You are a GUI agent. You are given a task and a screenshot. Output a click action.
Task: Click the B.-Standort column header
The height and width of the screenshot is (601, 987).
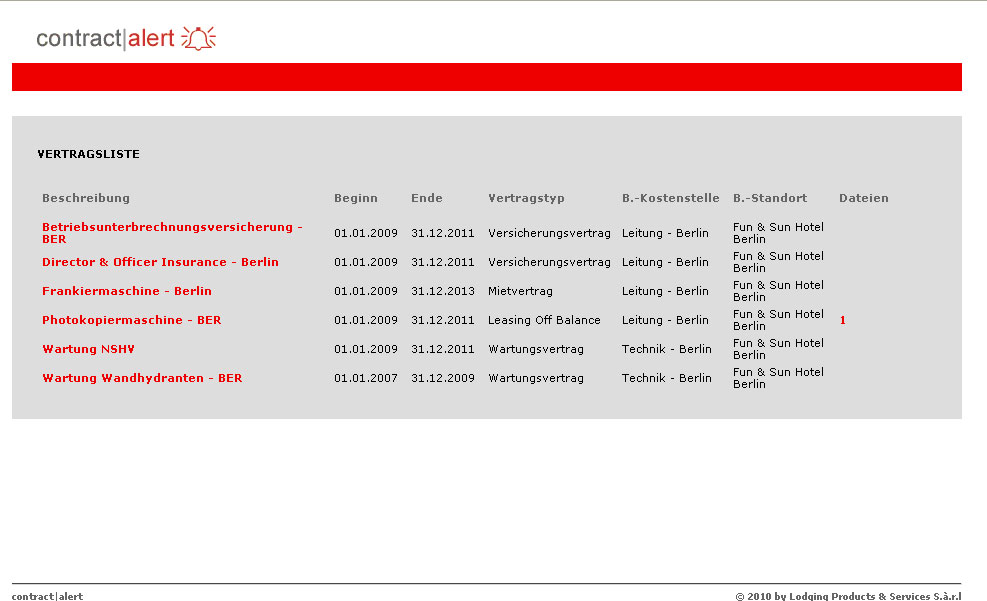click(769, 198)
